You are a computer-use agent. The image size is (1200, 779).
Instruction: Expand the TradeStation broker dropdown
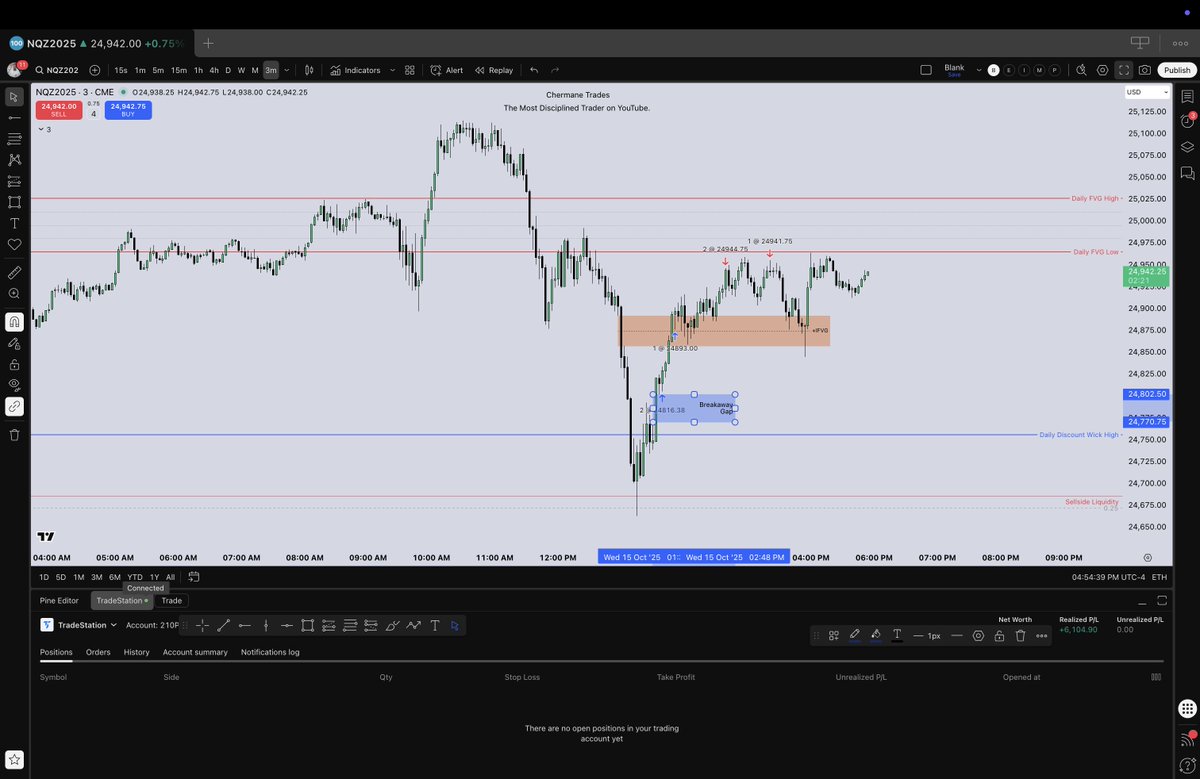(113, 625)
